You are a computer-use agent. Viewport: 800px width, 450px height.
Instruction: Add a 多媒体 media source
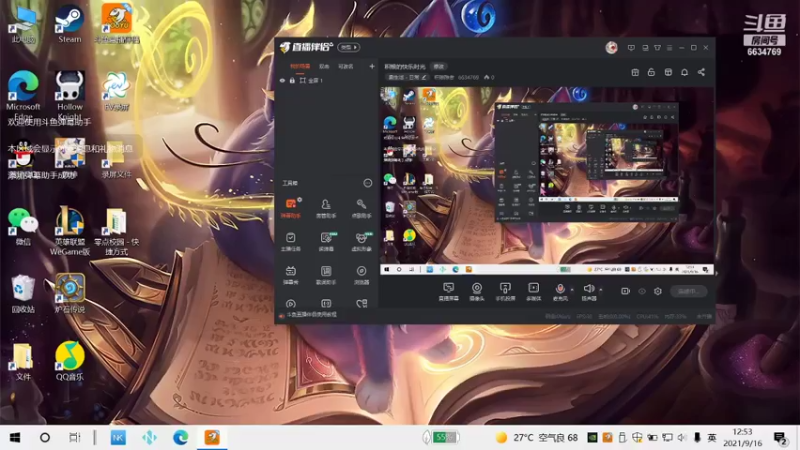(x=533, y=291)
